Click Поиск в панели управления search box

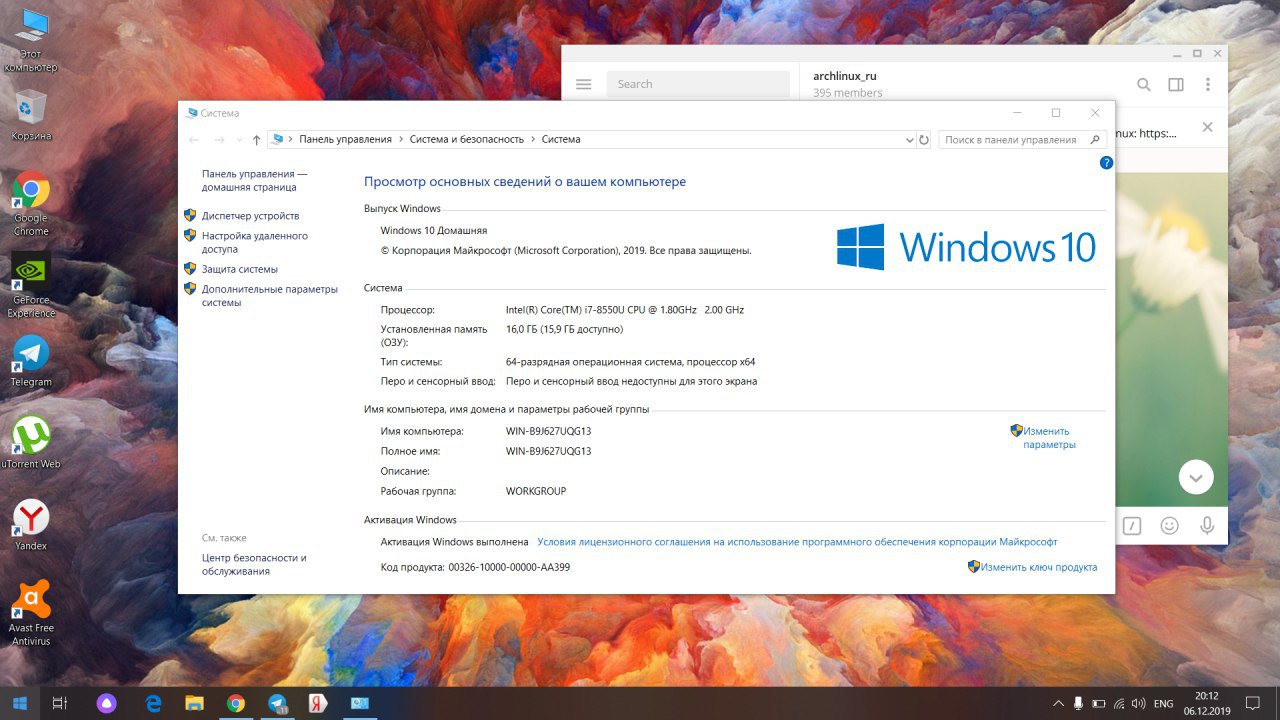click(1023, 140)
